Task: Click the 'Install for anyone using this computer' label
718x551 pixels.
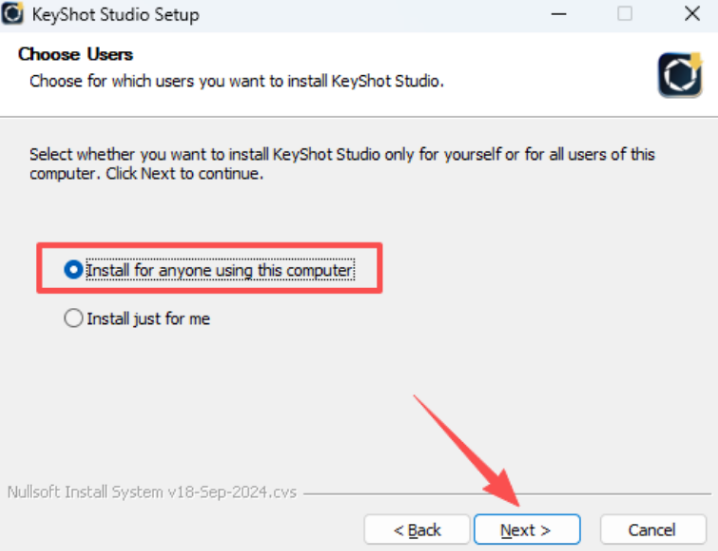Action: pyautogui.click(x=219, y=270)
